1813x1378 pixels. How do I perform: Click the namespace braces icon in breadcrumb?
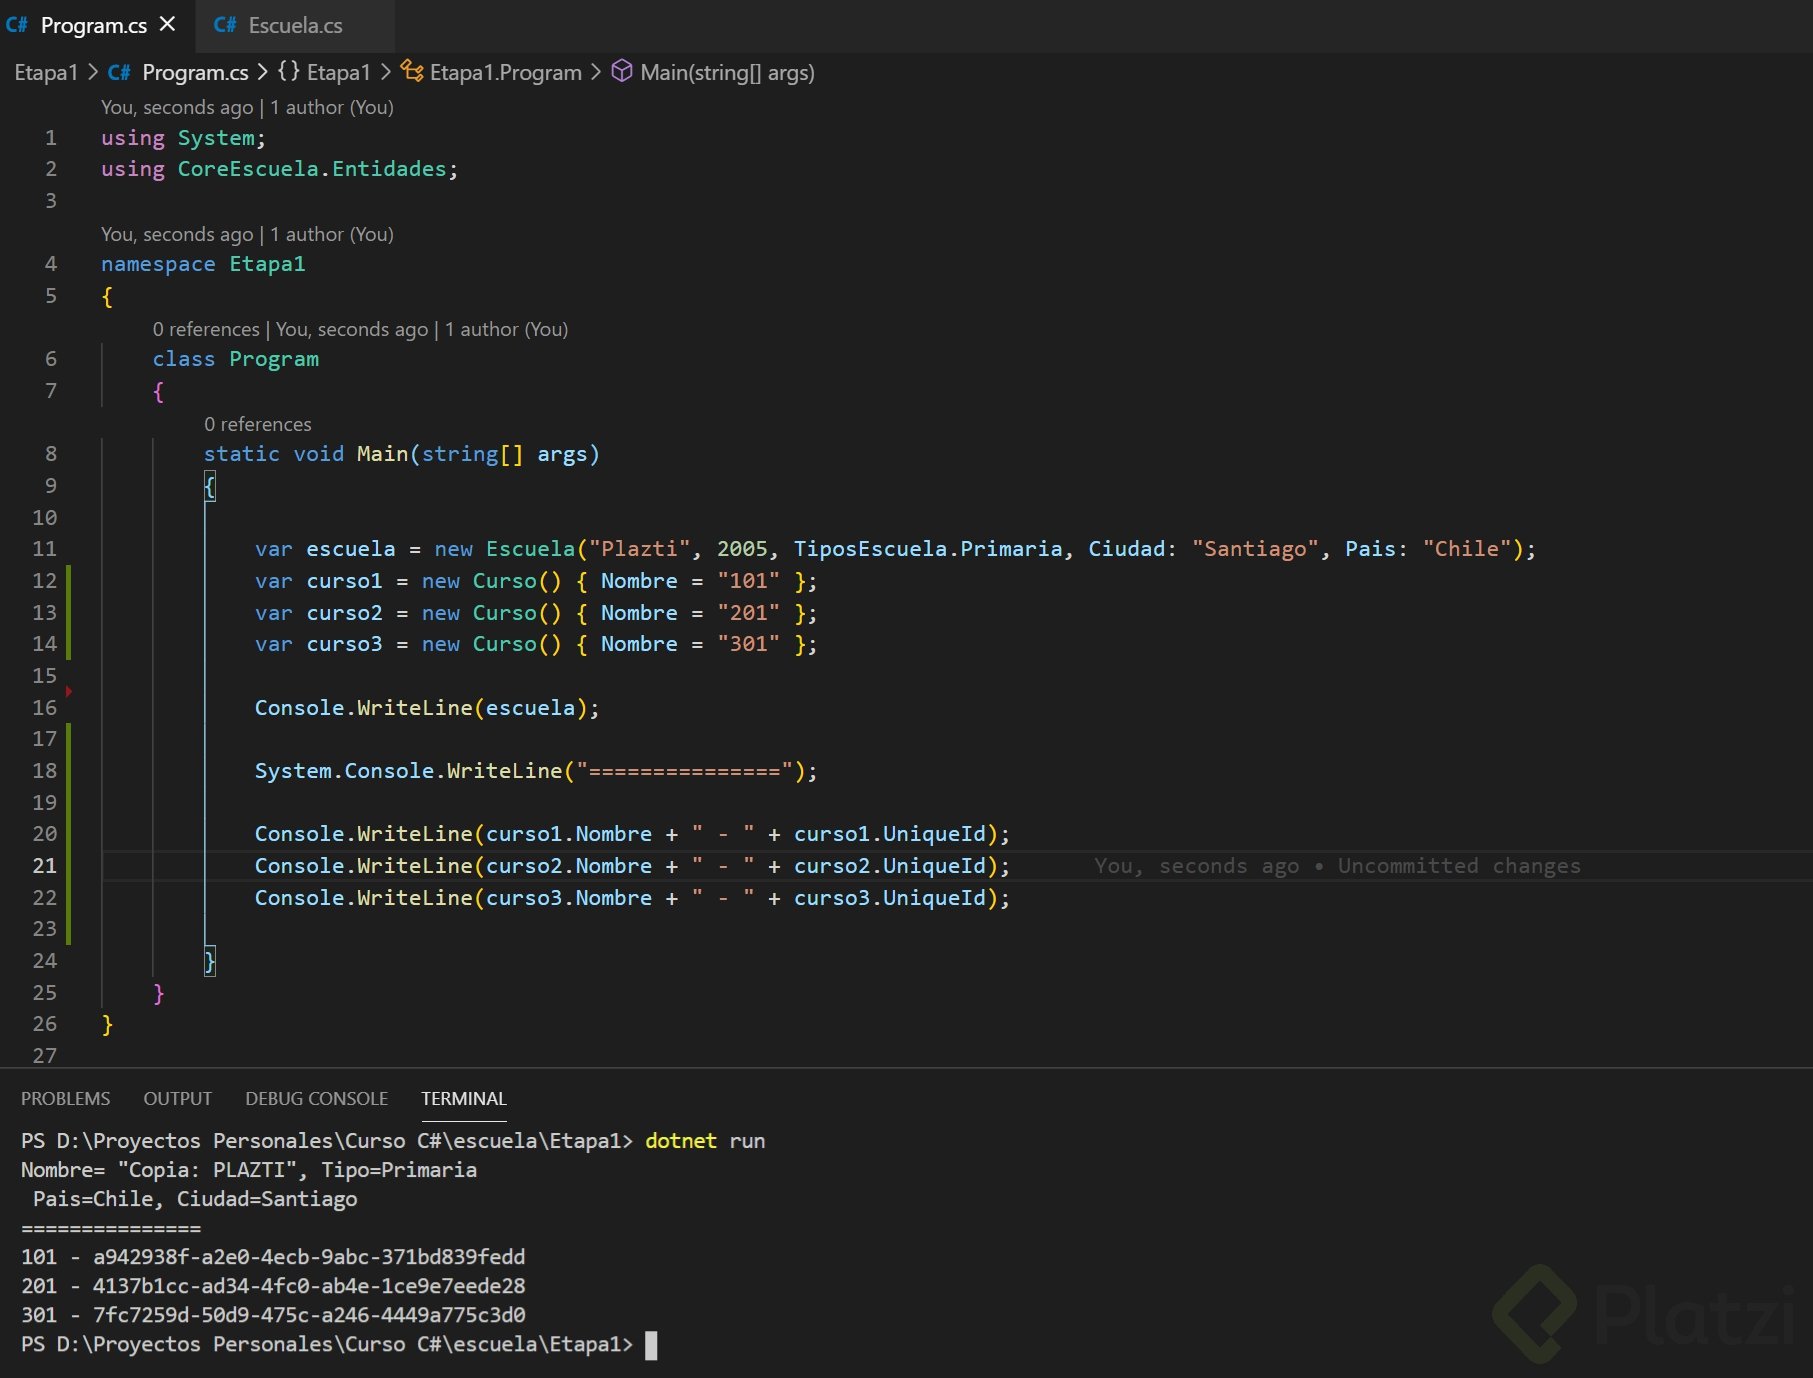pos(288,71)
